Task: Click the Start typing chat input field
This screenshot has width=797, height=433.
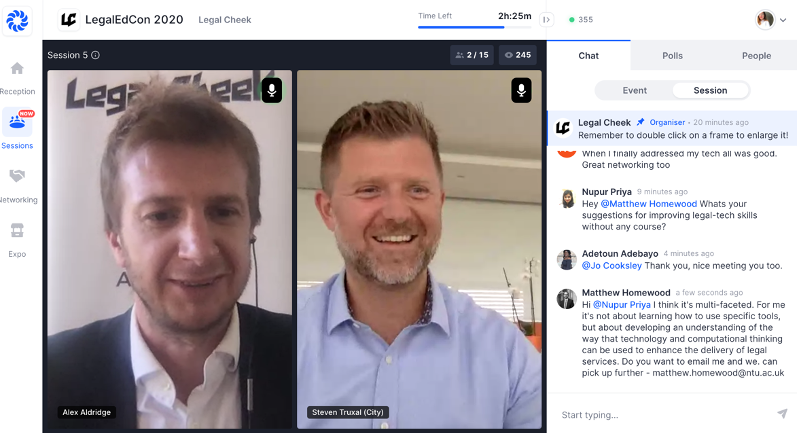Action: (x=660, y=415)
